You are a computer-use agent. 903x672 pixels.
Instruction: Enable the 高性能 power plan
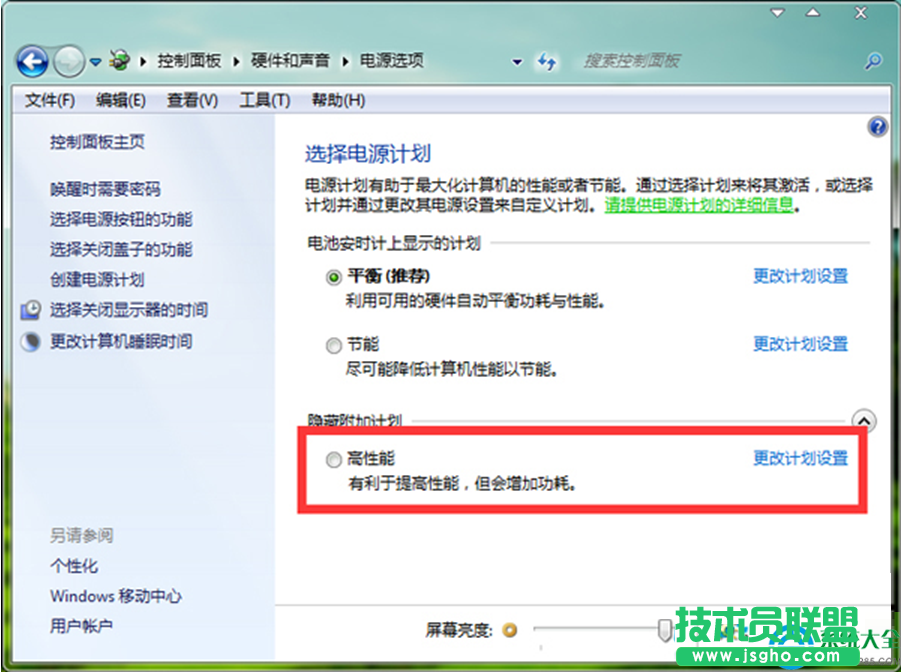click(x=331, y=460)
